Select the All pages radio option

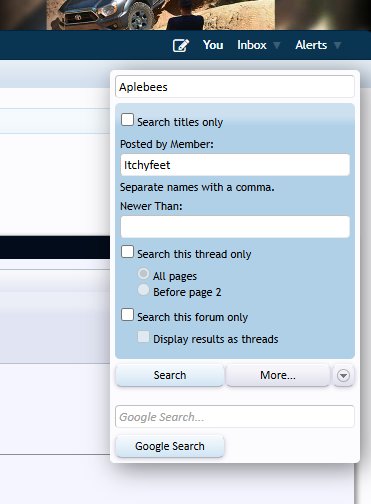coord(143,274)
